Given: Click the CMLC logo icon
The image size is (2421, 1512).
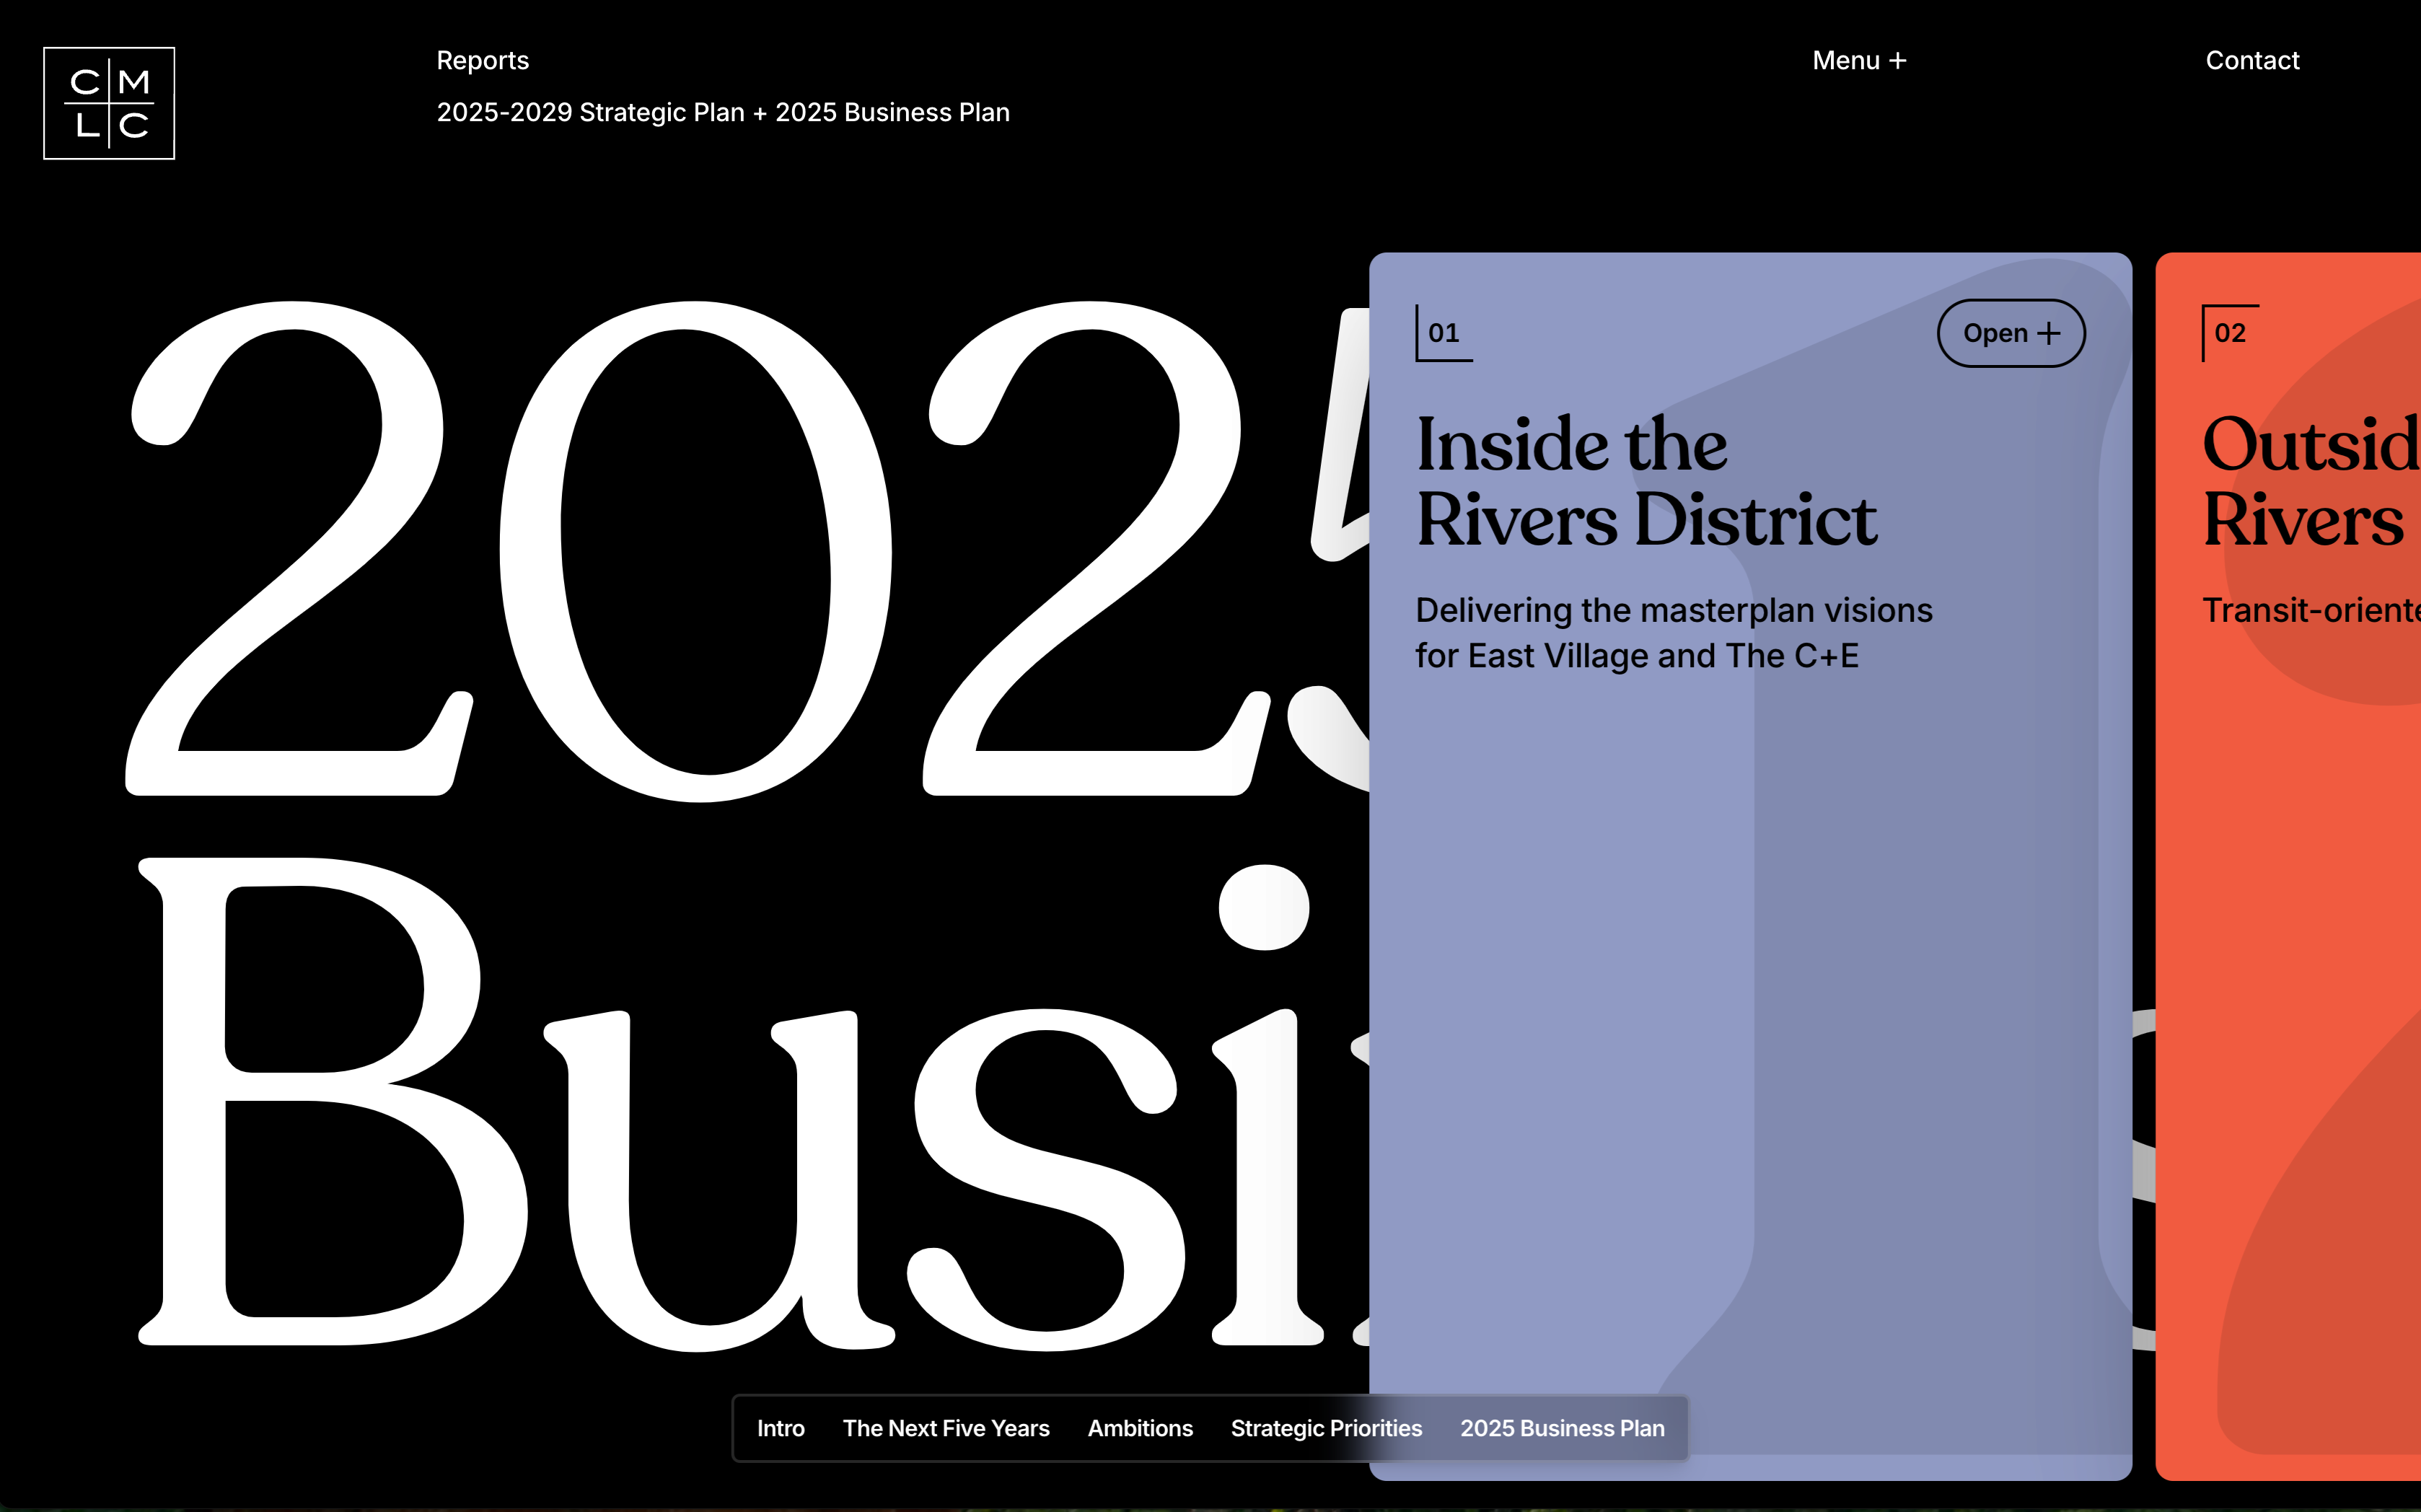Looking at the screenshot, I should pos(109,103).
